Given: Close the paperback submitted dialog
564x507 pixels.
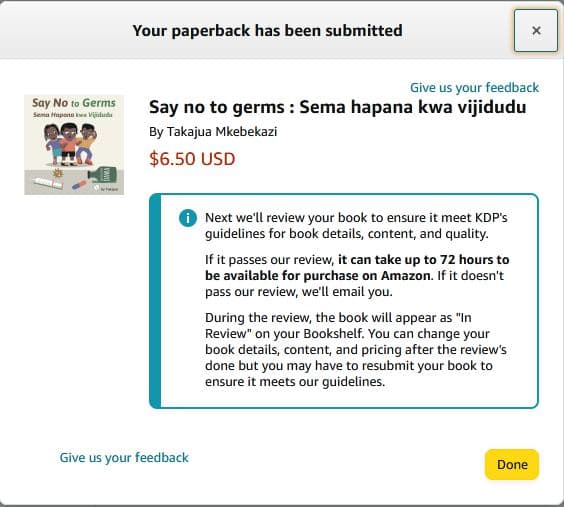Looking at the screenshot, I should [x=536, y=31].
